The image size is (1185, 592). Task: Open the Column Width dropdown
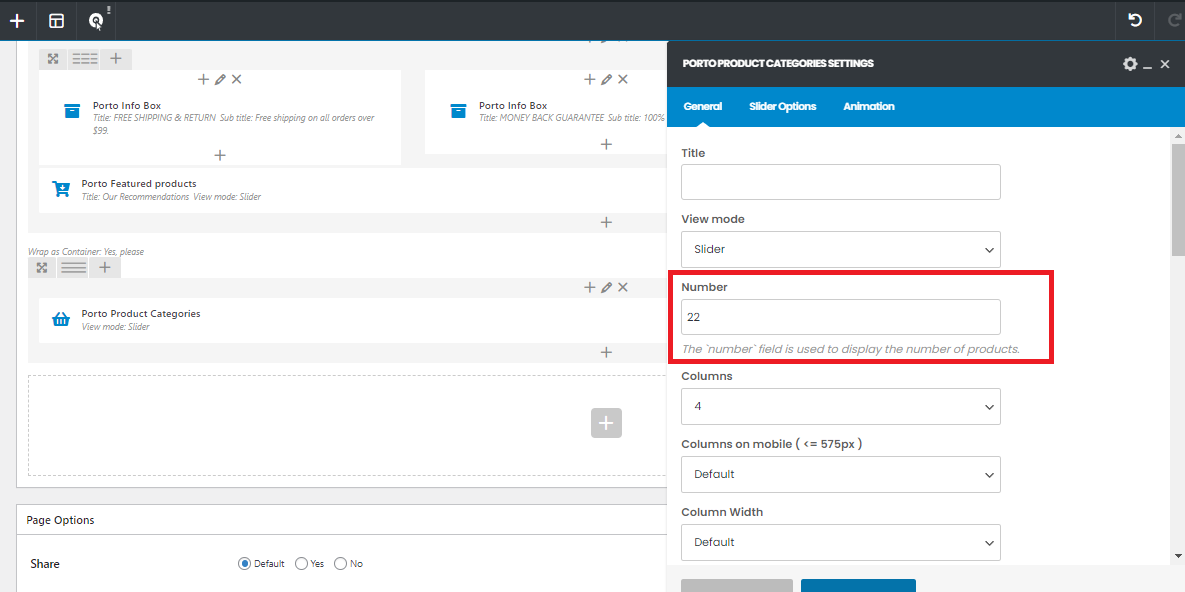coord(840,543)
